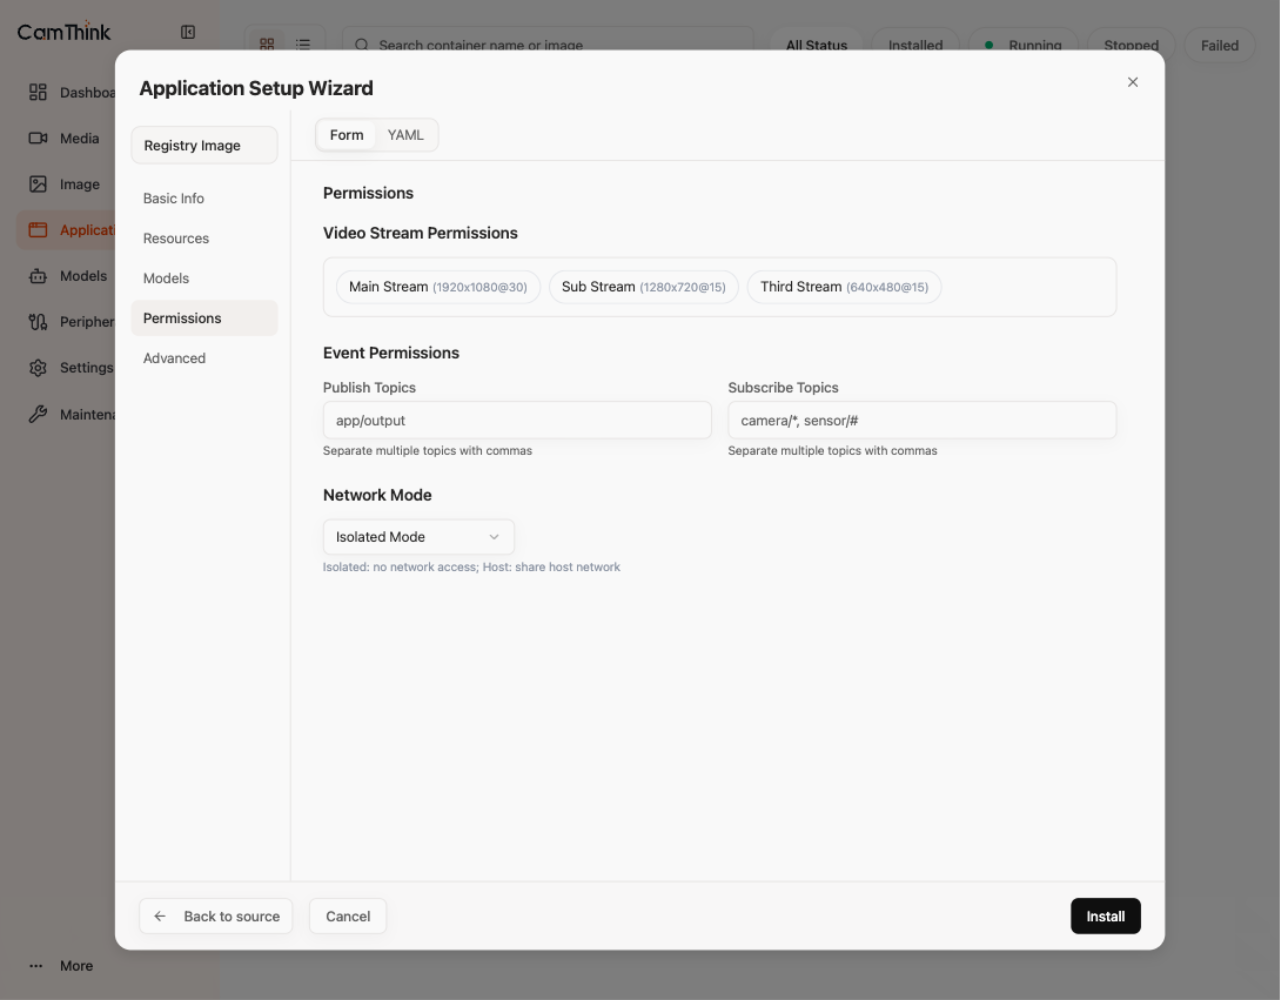1280x1000 pixels.
Task: Open the More ellipsis icon
Action: coord(36,966)
